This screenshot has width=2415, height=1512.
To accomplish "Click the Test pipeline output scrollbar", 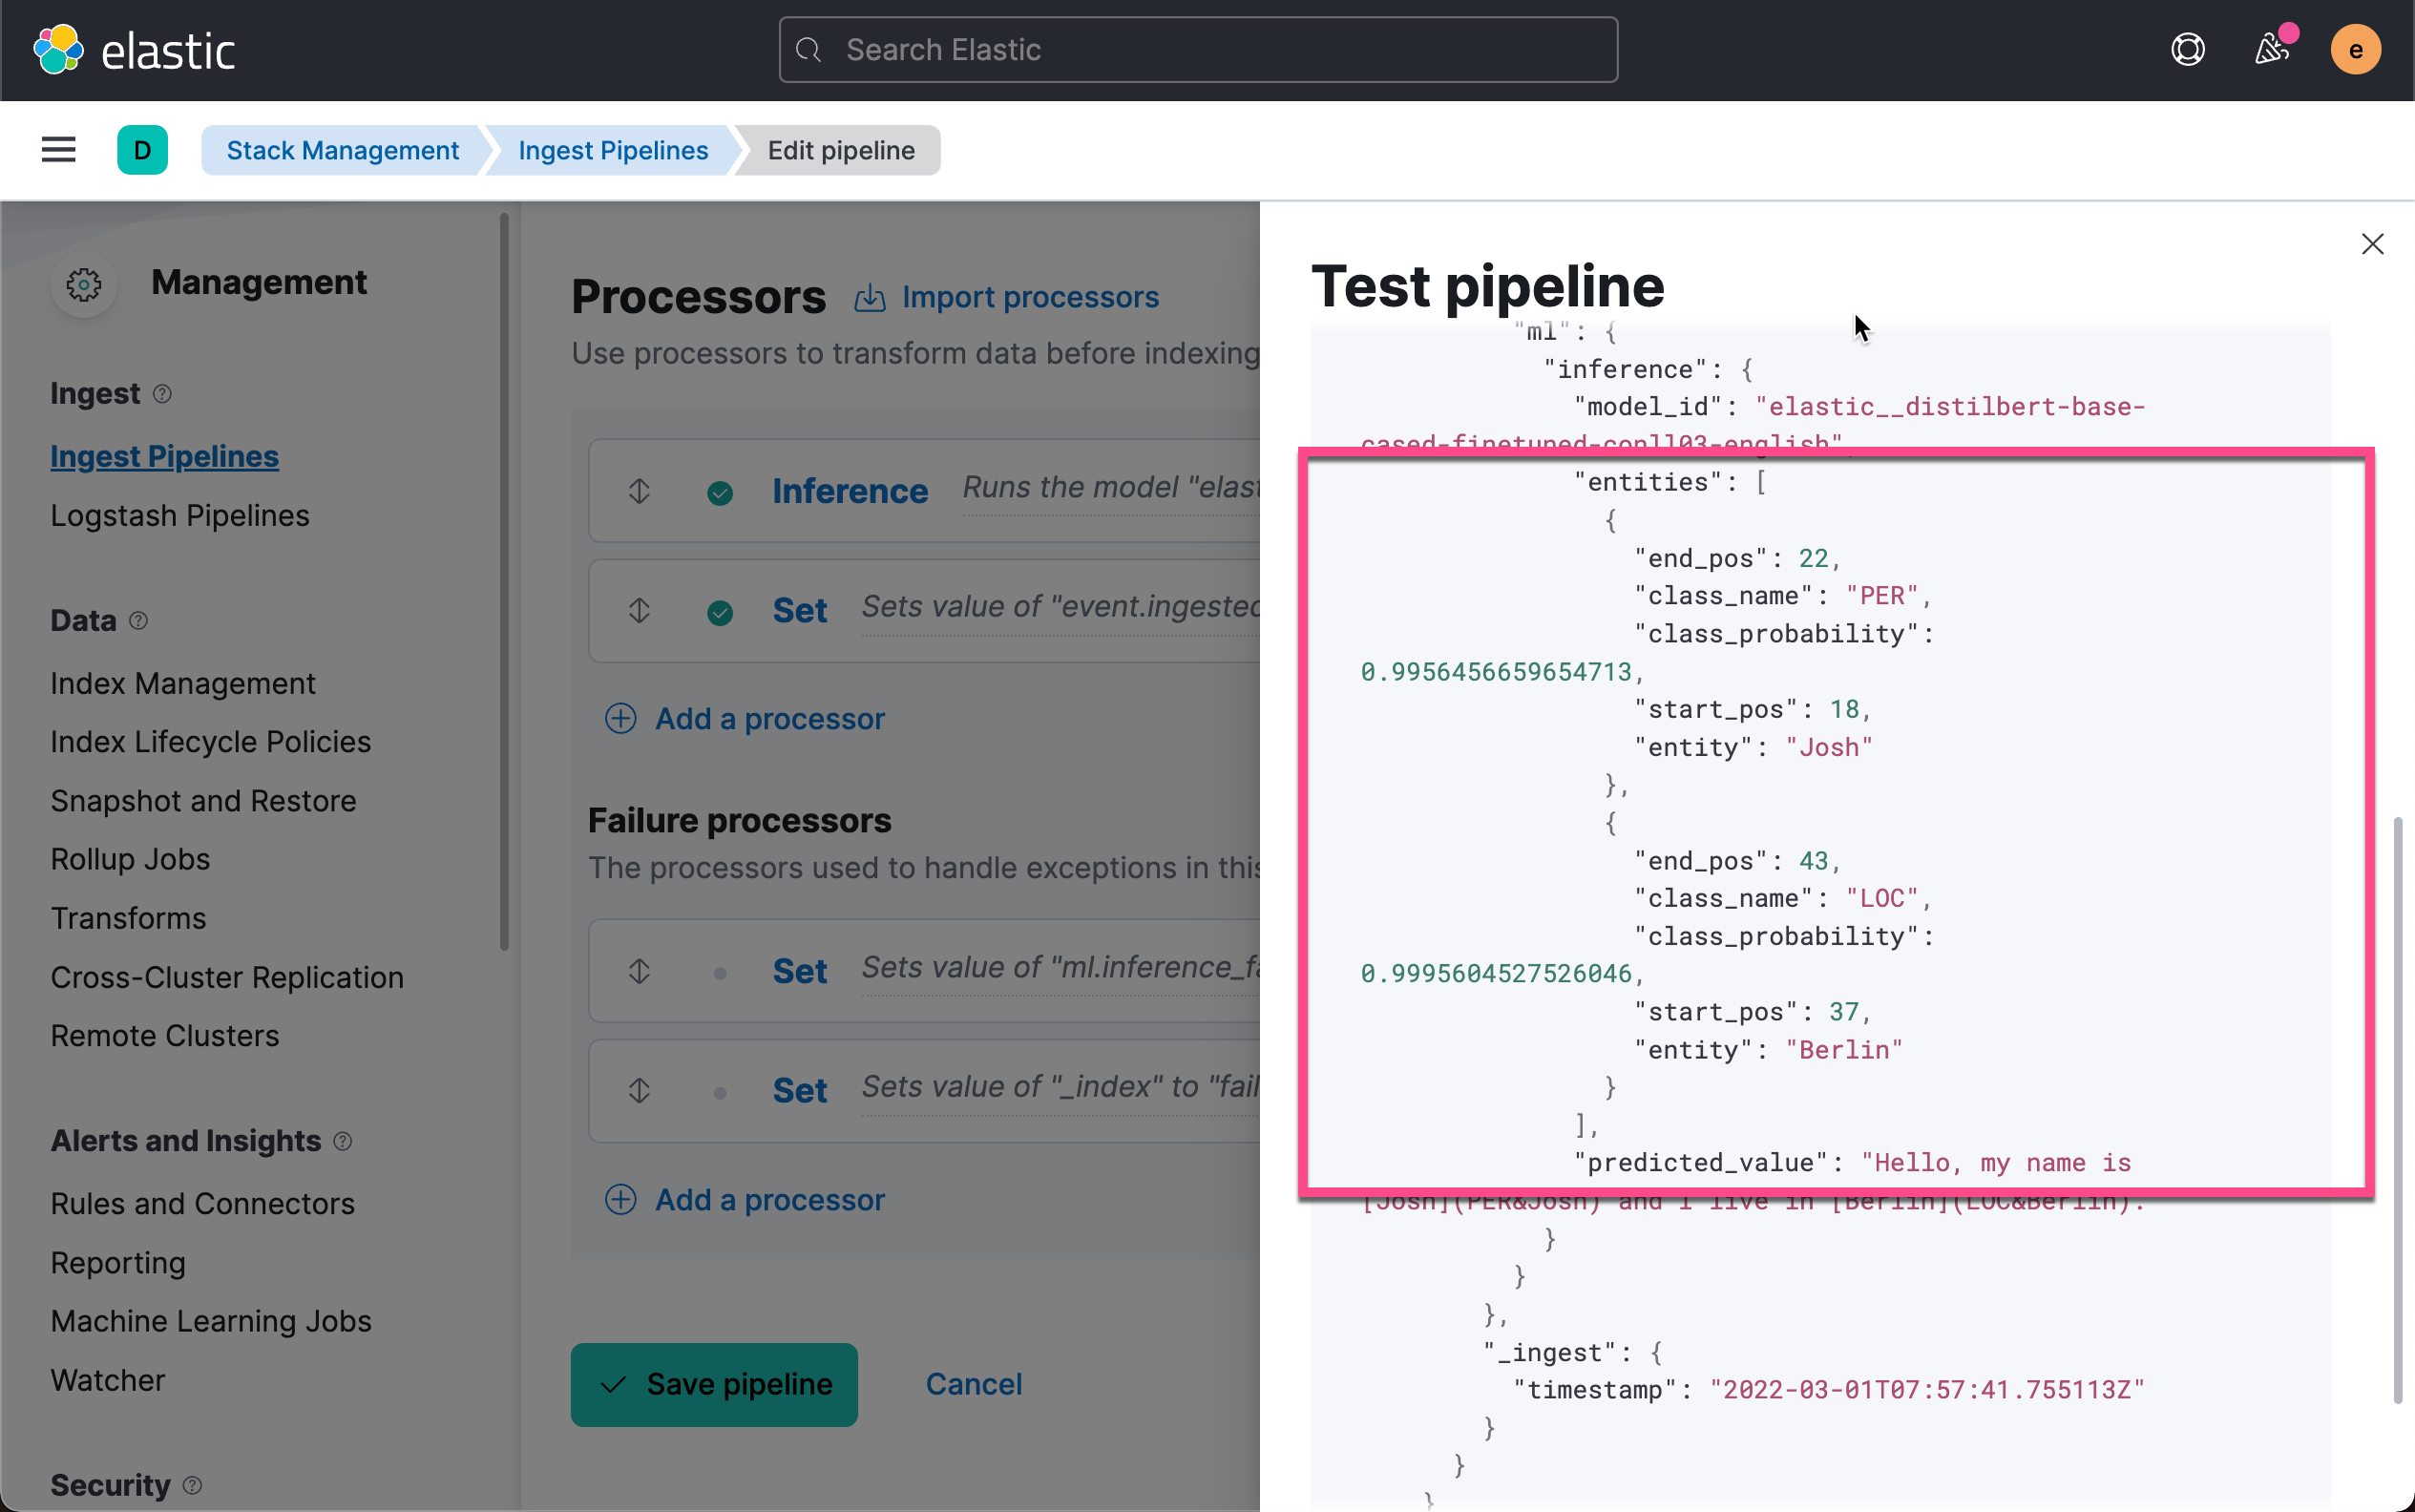I will point(2396,1108).
